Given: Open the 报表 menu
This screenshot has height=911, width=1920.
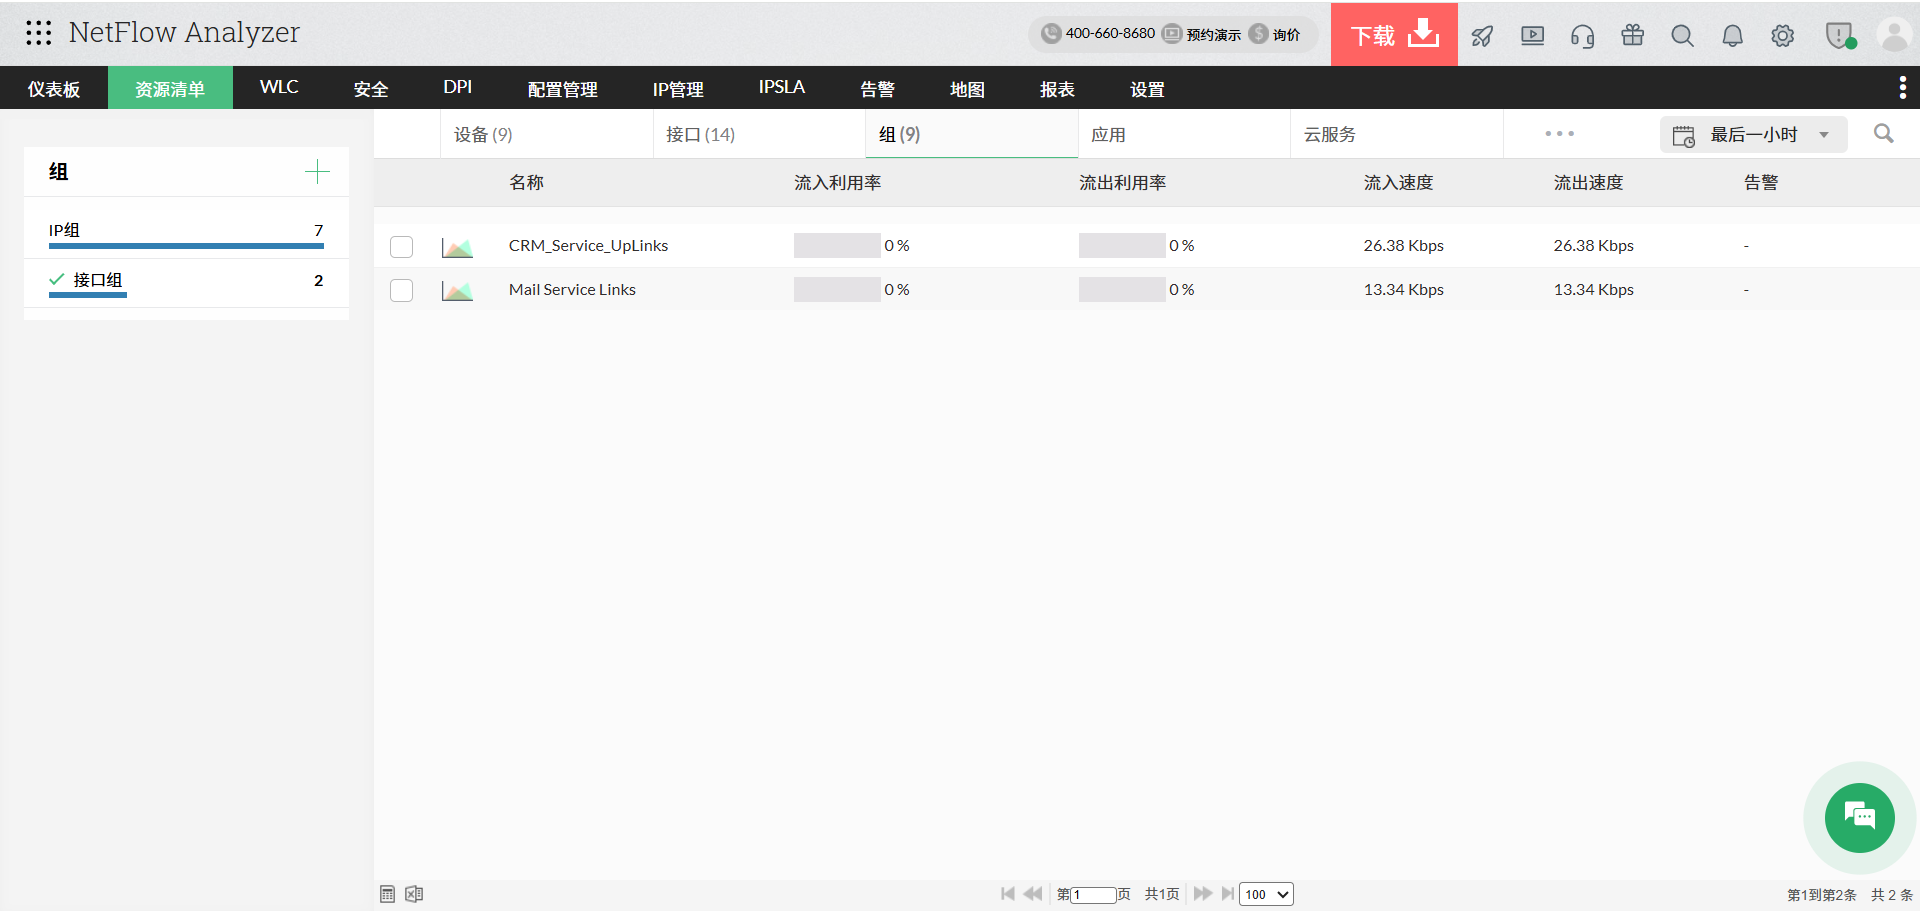Looking at the screenshot, I should [x=1056, y=88].
